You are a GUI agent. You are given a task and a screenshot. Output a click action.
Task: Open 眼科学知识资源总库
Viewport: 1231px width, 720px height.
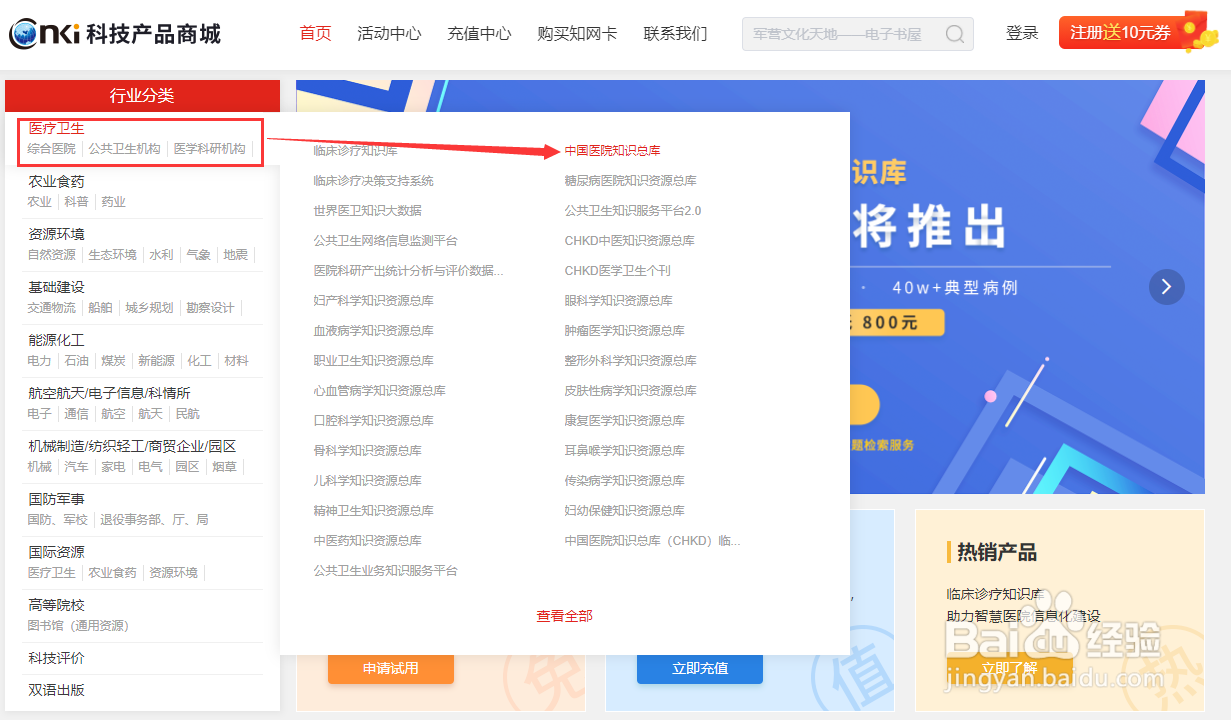tap(618, 301)
